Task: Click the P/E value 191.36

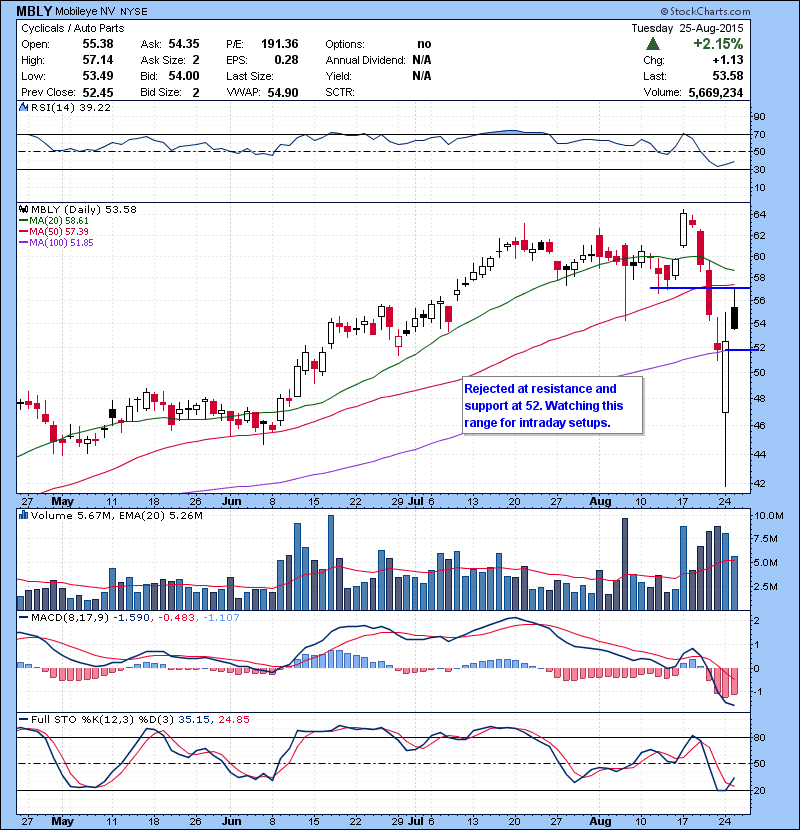Action: coord(280,44)
